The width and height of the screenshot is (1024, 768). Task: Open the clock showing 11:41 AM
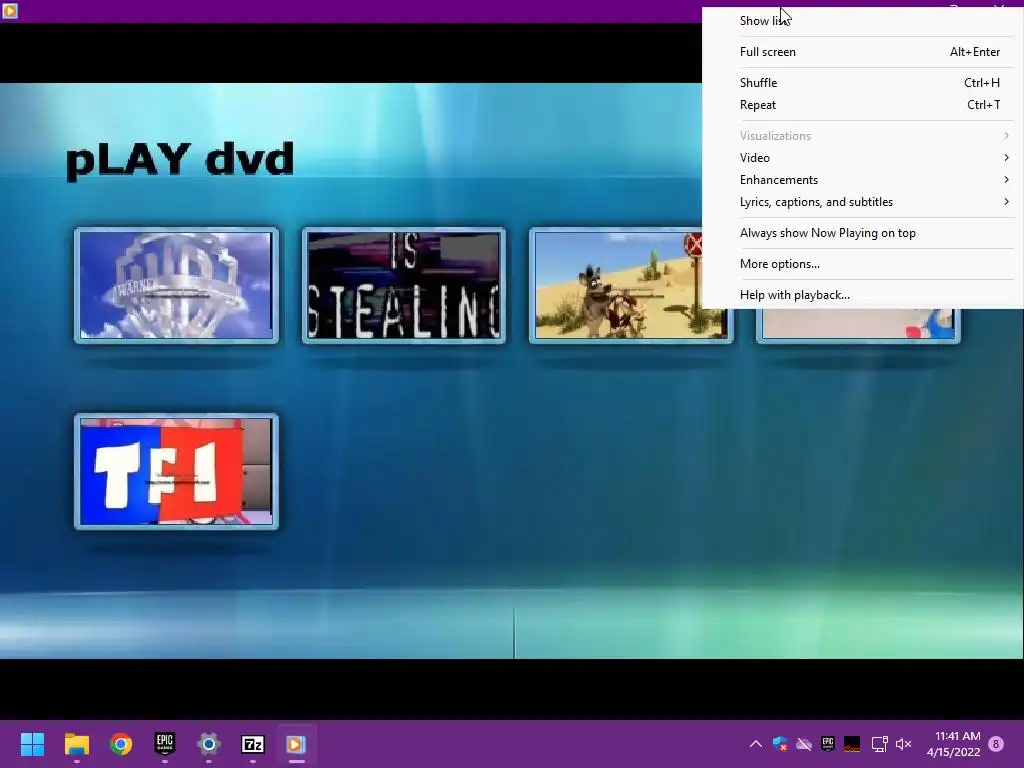click(x=953, y=744)
